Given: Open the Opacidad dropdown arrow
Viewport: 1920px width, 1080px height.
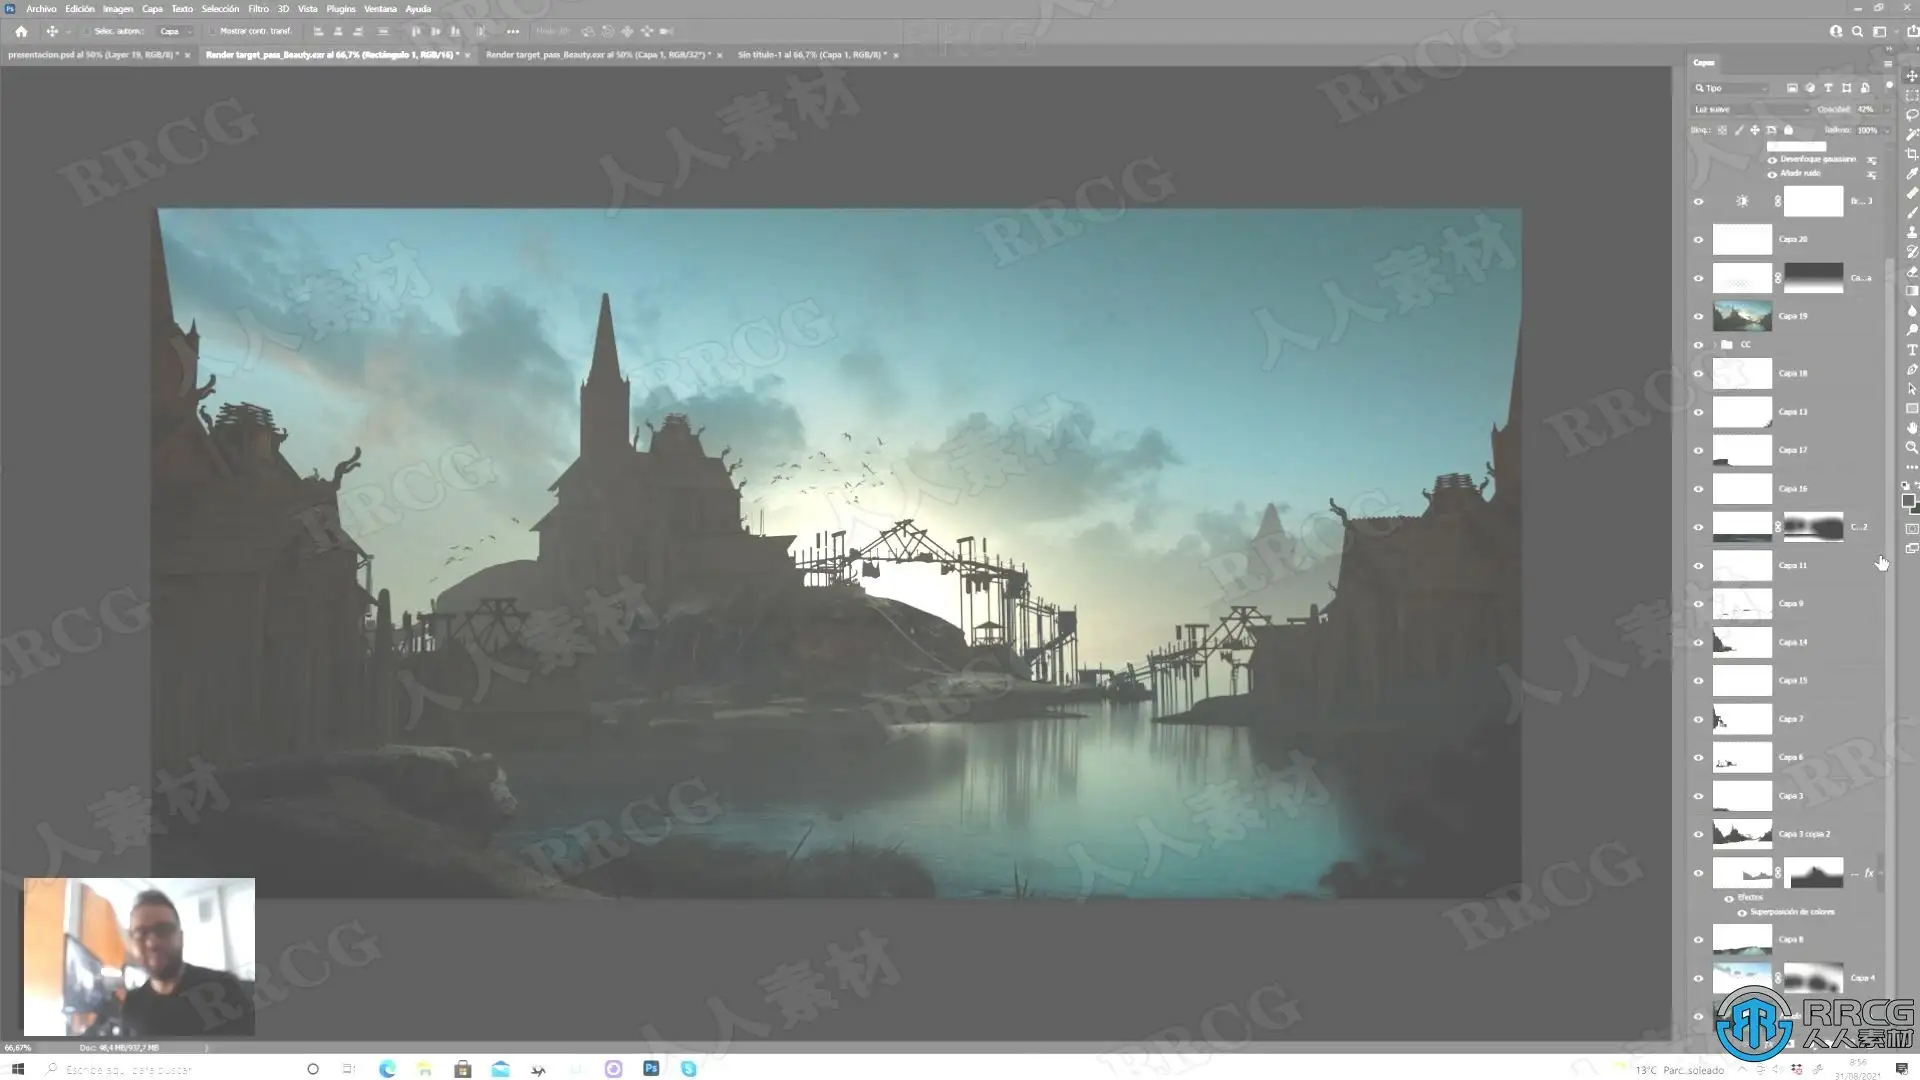Looking at the screenshot, I should coord(1886,109).
